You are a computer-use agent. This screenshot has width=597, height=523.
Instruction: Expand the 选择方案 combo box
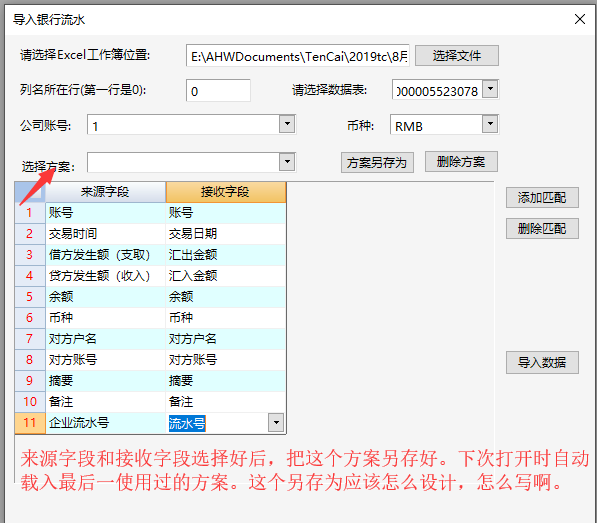[287, 162]
